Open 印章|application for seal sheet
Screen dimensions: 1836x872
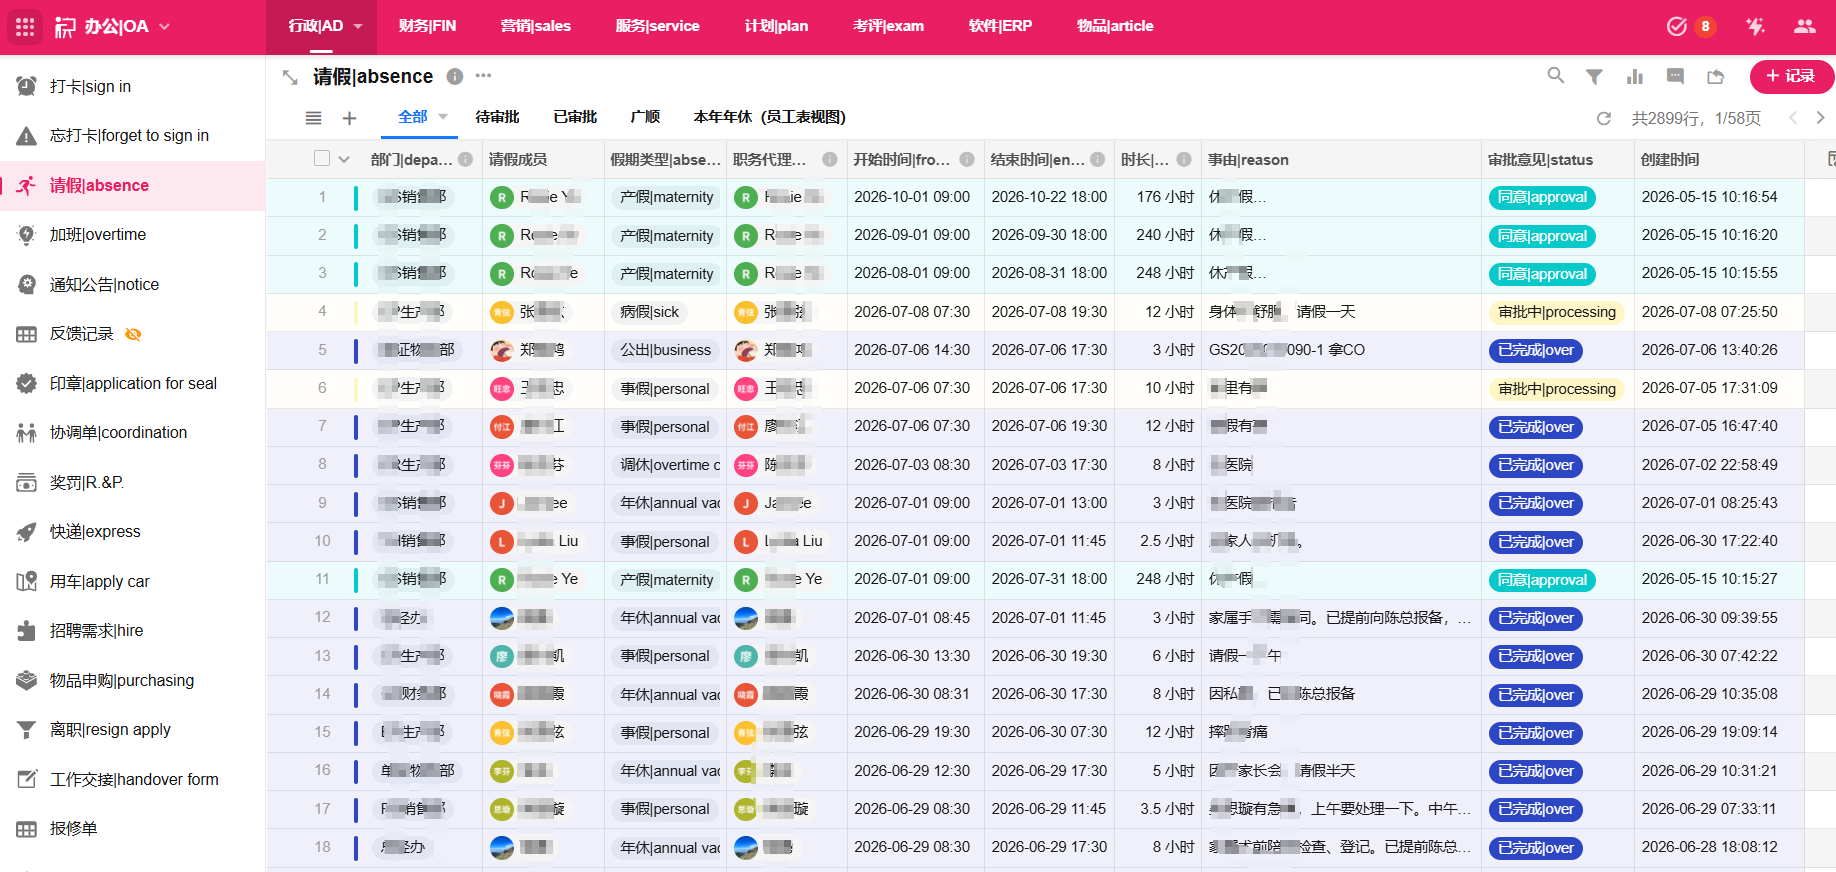132,384
